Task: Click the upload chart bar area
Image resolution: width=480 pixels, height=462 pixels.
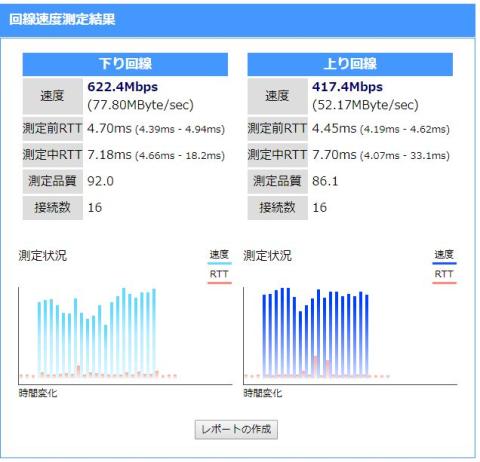Action: [x=350, y=336]
